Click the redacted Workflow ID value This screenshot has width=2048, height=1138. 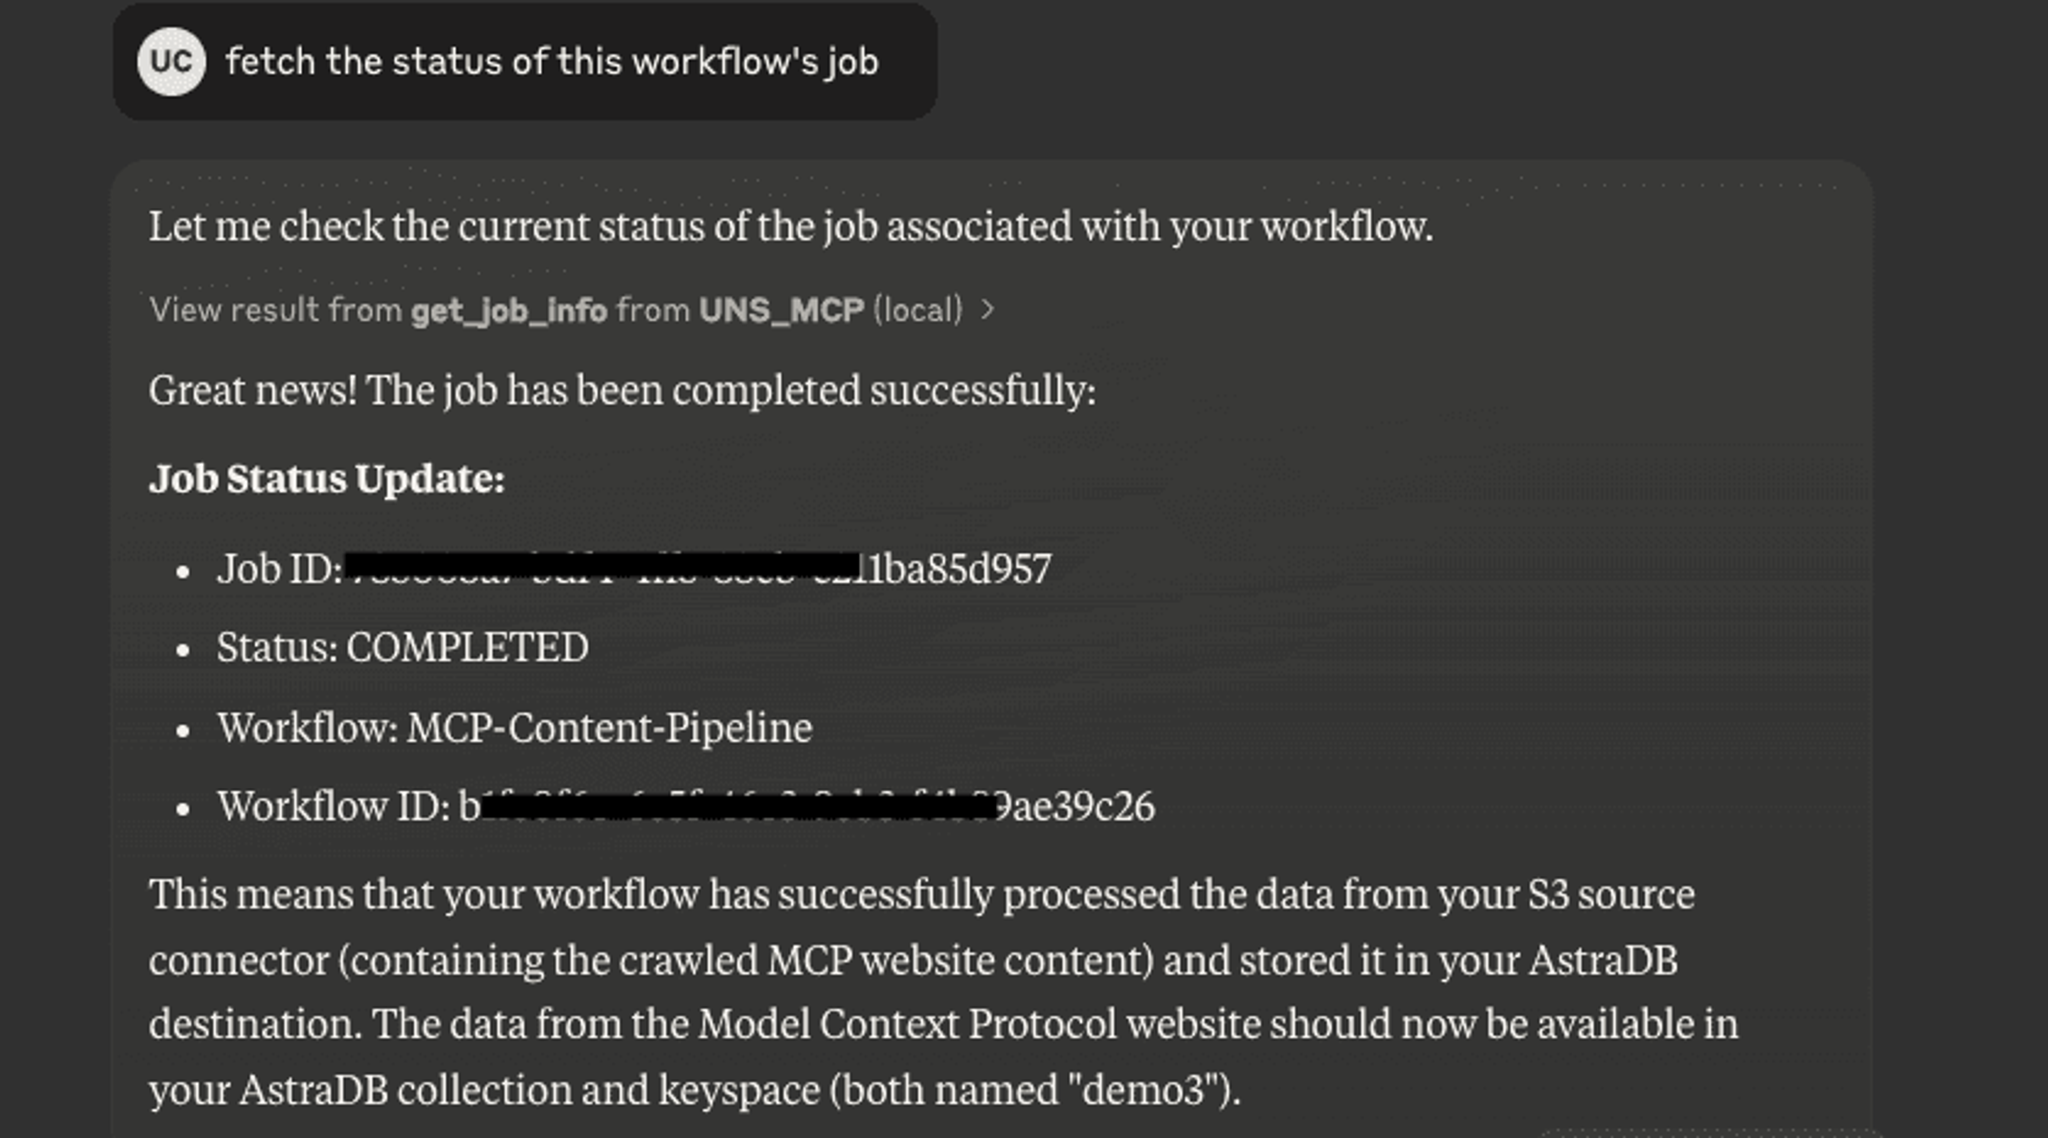[806, 806]
